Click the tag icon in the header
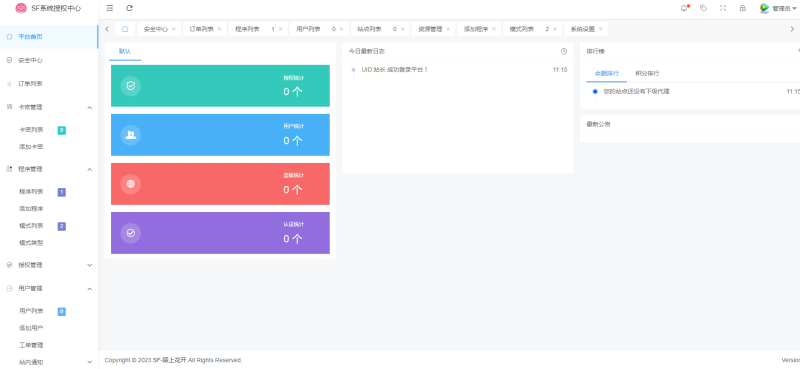 coord(703,8)
